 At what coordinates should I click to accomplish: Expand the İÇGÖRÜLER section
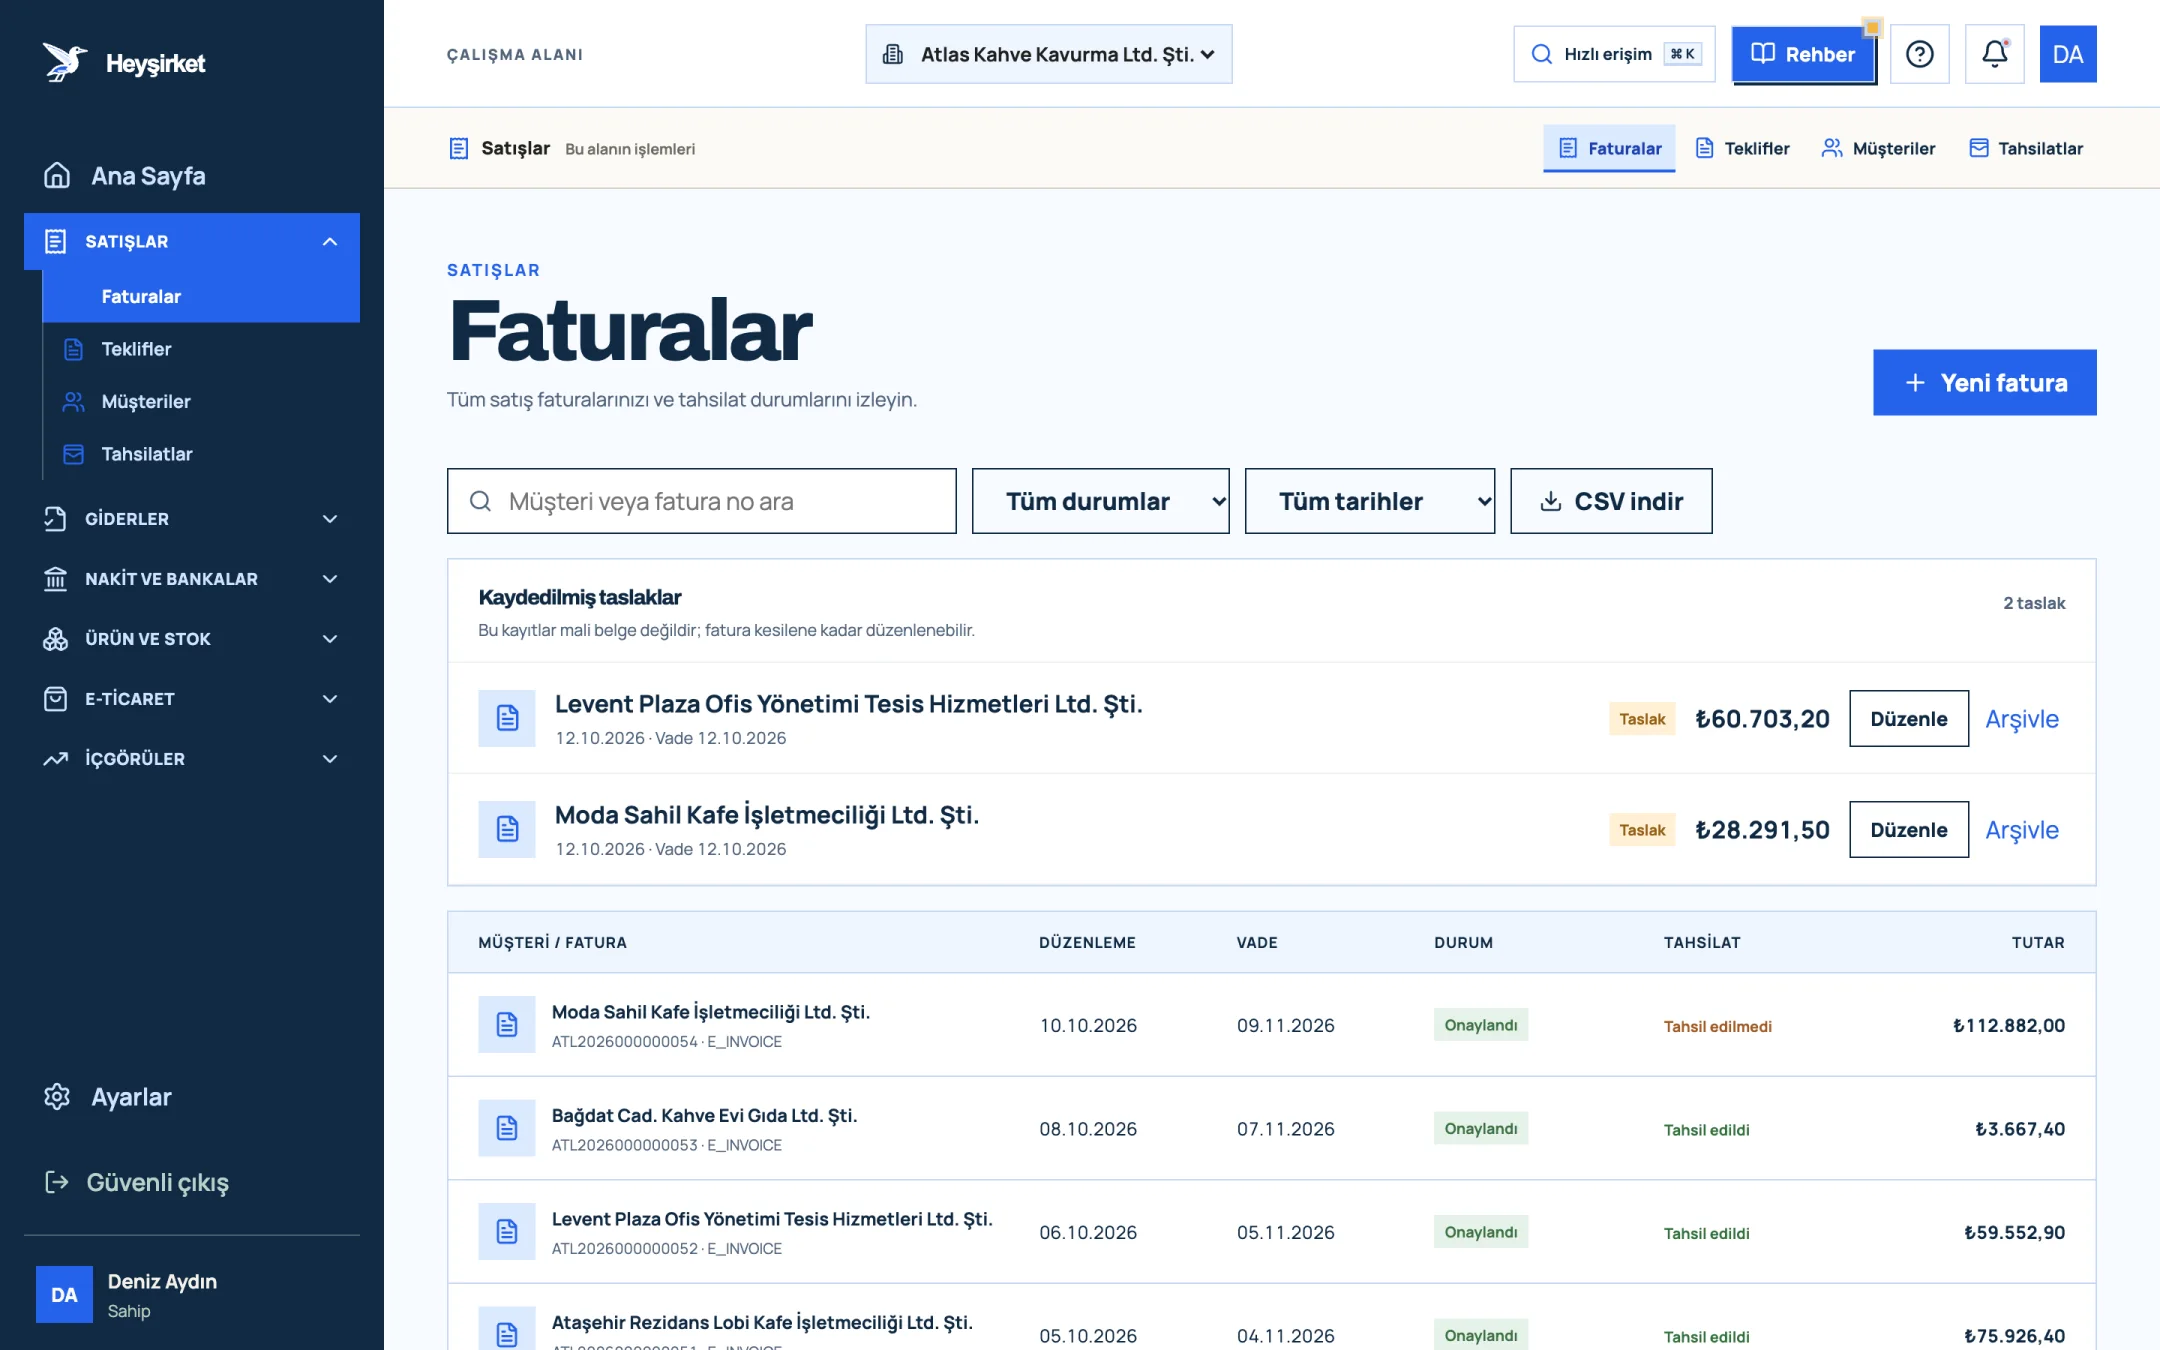click(x=192, y=758)
